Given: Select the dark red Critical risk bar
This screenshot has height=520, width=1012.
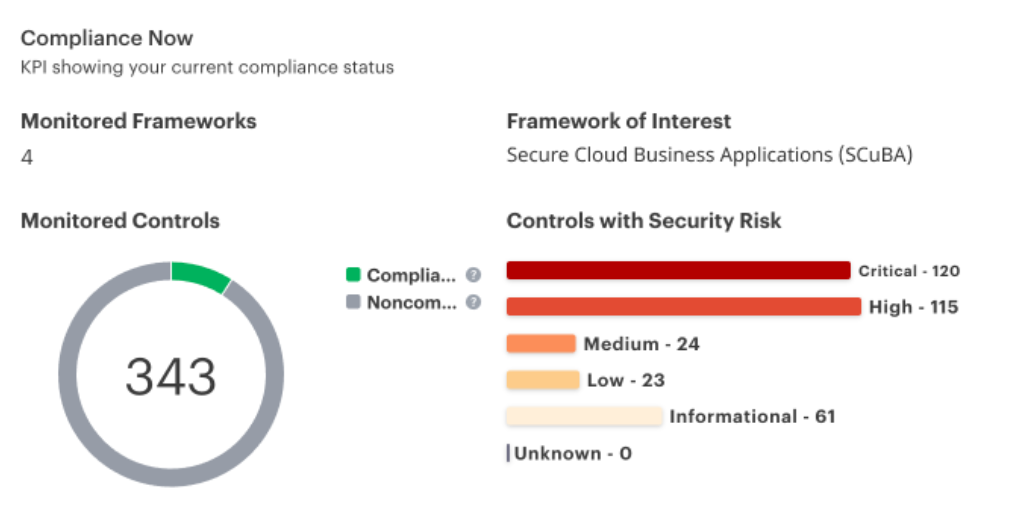Looking at the screenshot, I should click(x=678, y=270).
